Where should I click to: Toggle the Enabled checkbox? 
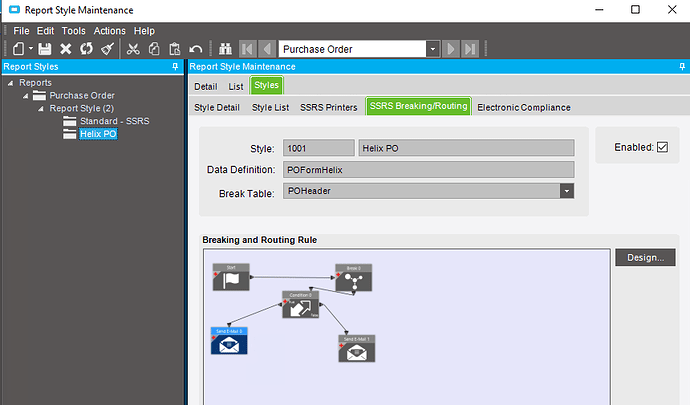pos(662,147)
